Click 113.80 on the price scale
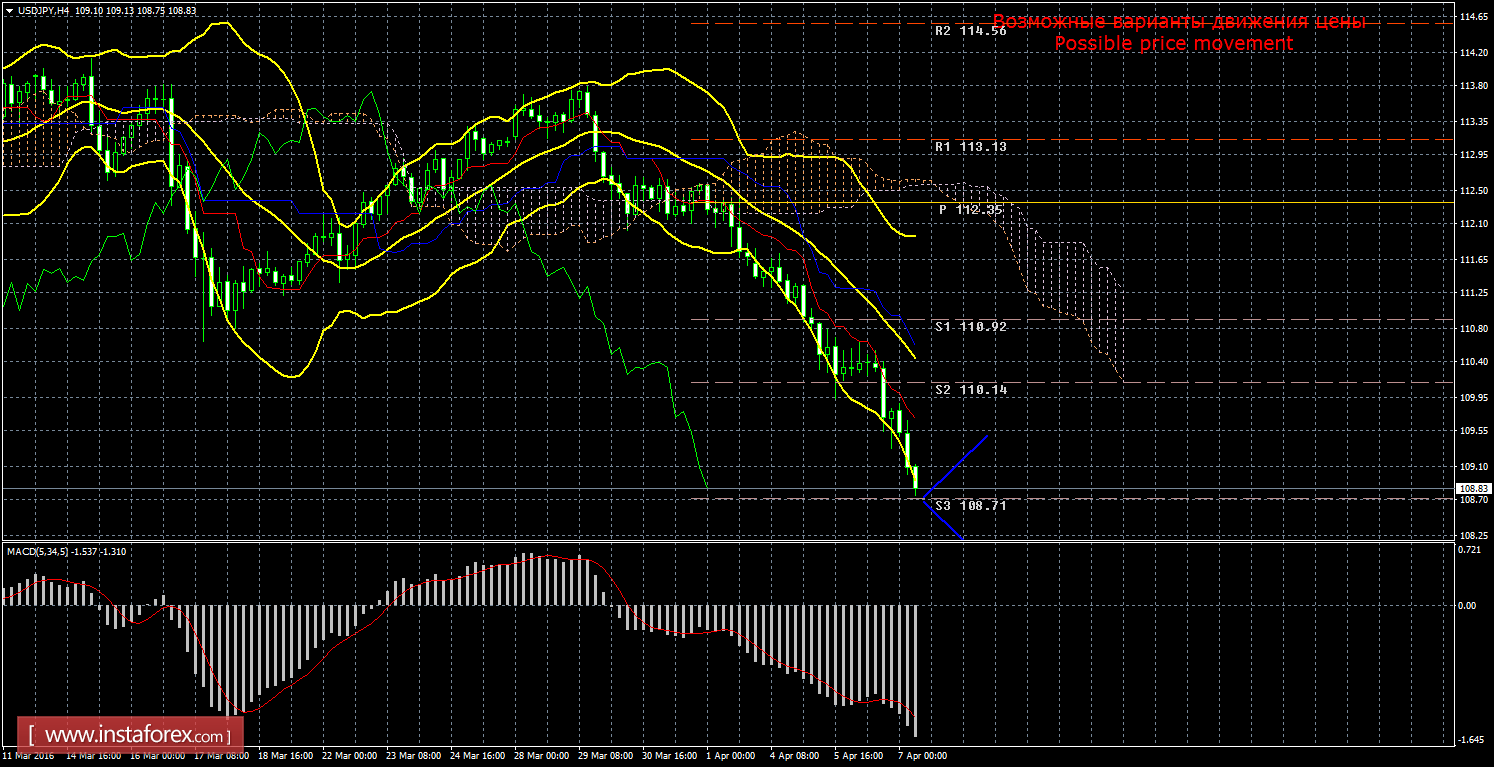1494x767 pixels. [x=1472, y=86]
